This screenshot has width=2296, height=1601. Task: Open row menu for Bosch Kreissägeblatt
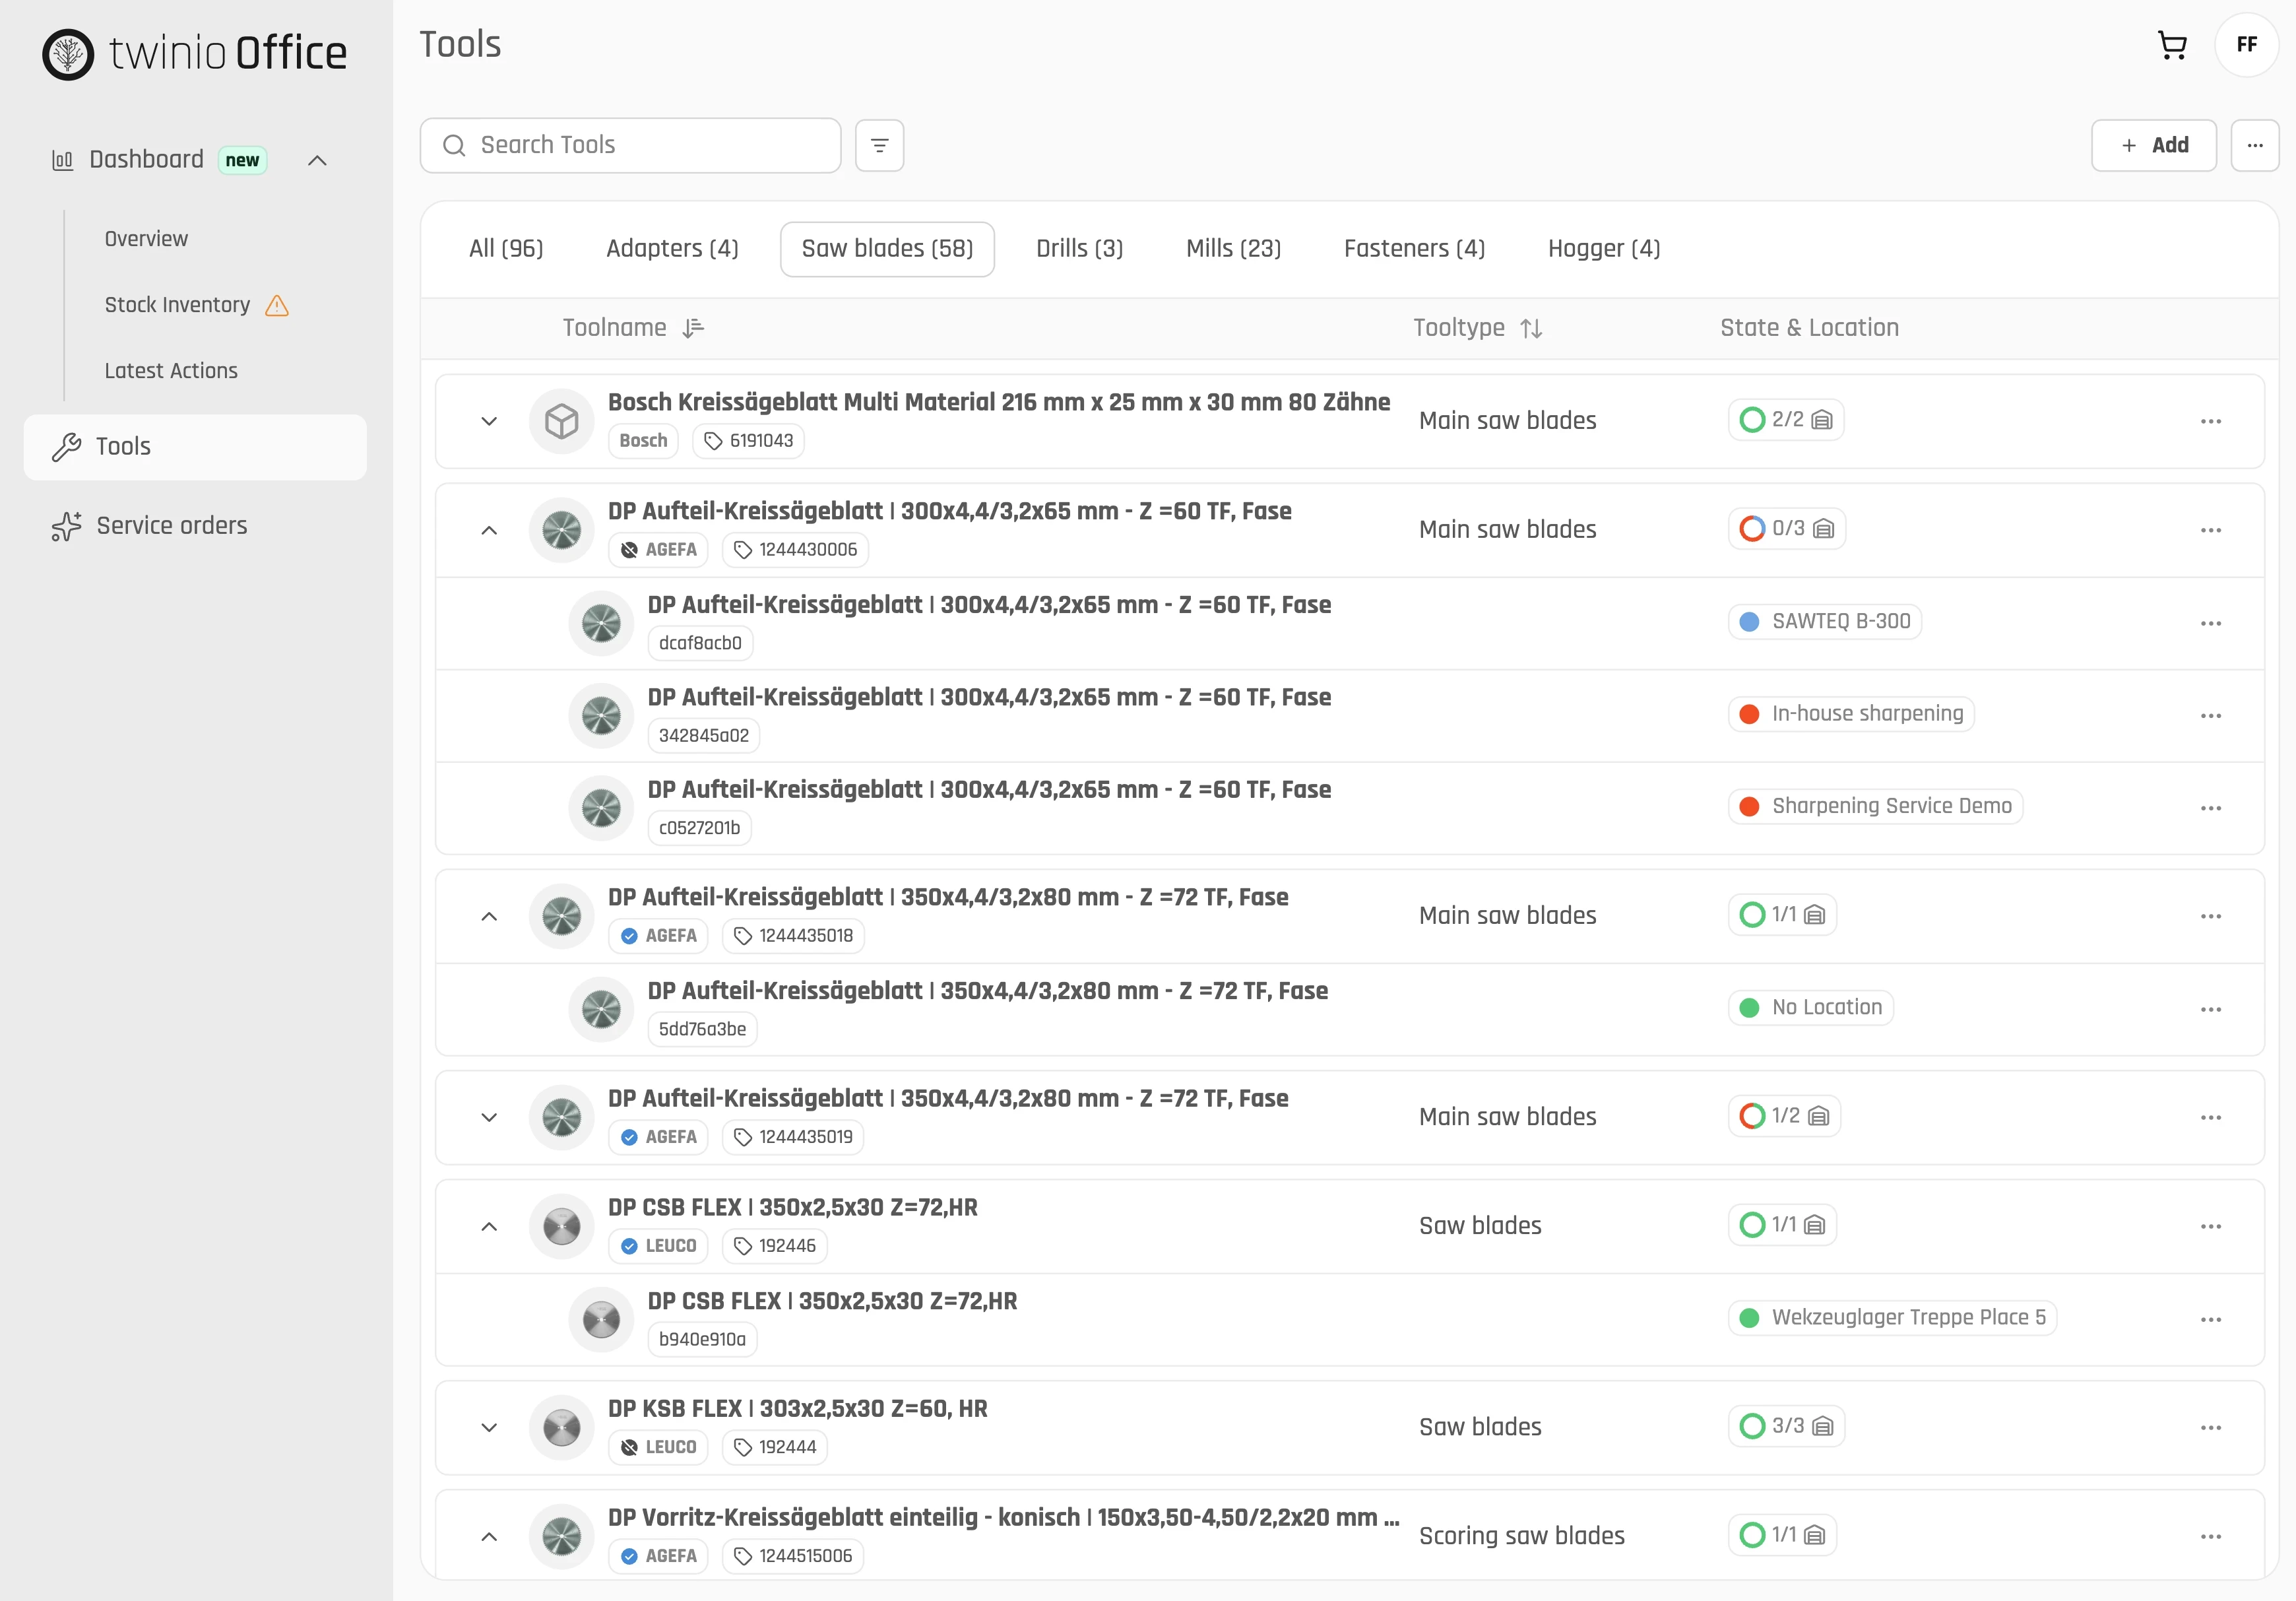(x=2210, y=421)
